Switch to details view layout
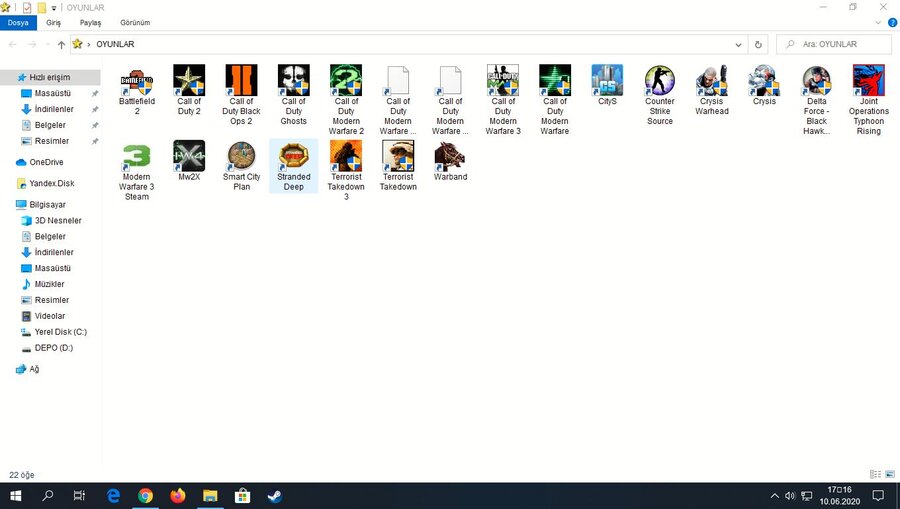The image size is (900, 509). coord(875,474)
